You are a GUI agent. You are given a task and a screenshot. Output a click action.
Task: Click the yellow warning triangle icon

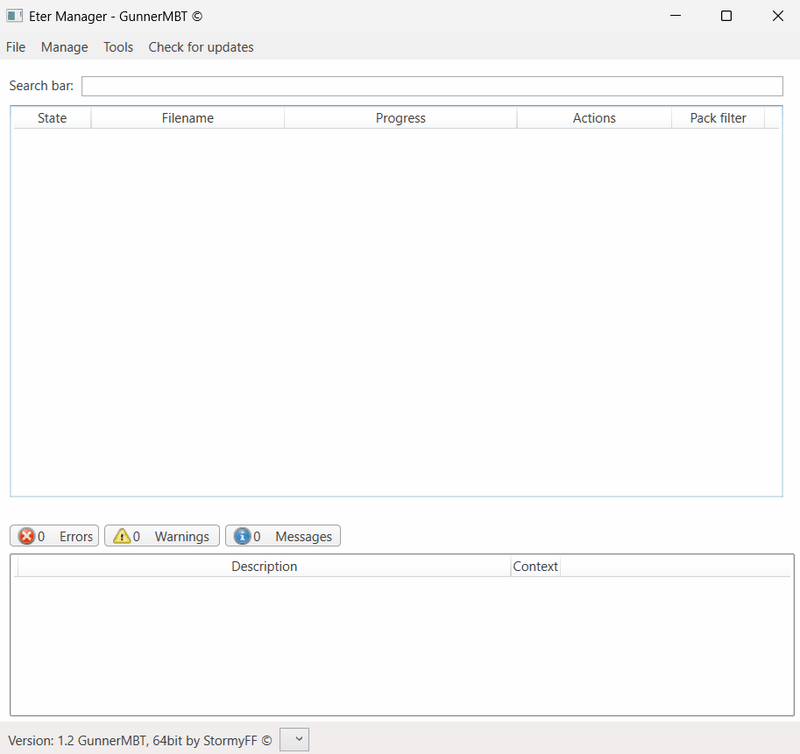[x=120, y=536]
